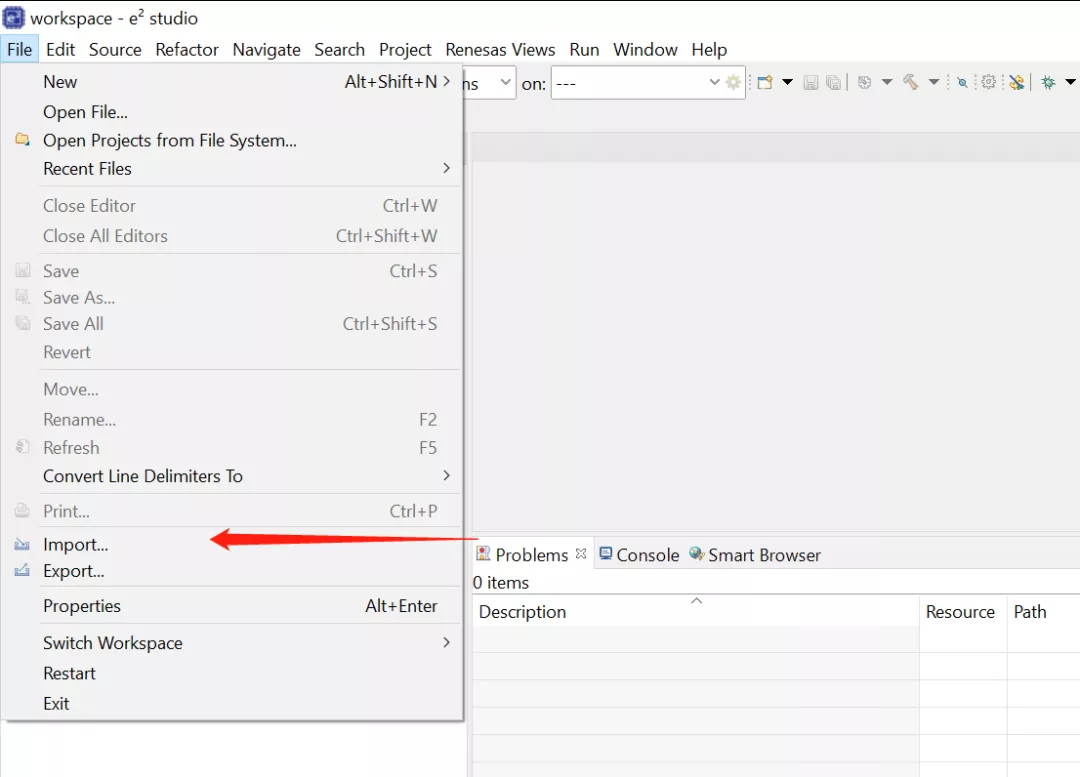Click the Problems view icon

484,554
